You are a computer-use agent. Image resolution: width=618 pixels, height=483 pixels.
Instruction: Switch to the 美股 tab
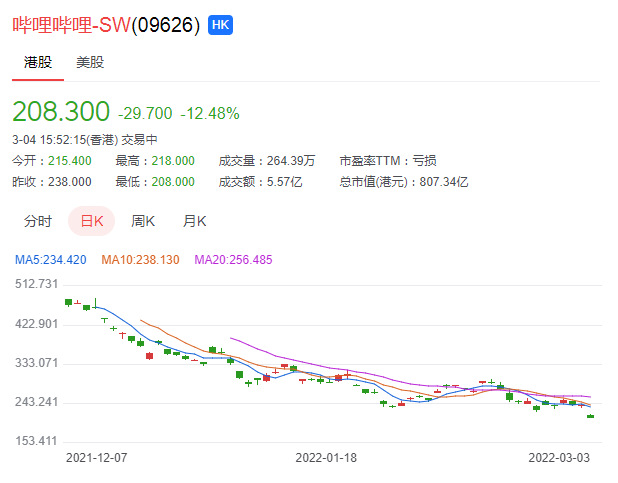(x=90, y=62)
